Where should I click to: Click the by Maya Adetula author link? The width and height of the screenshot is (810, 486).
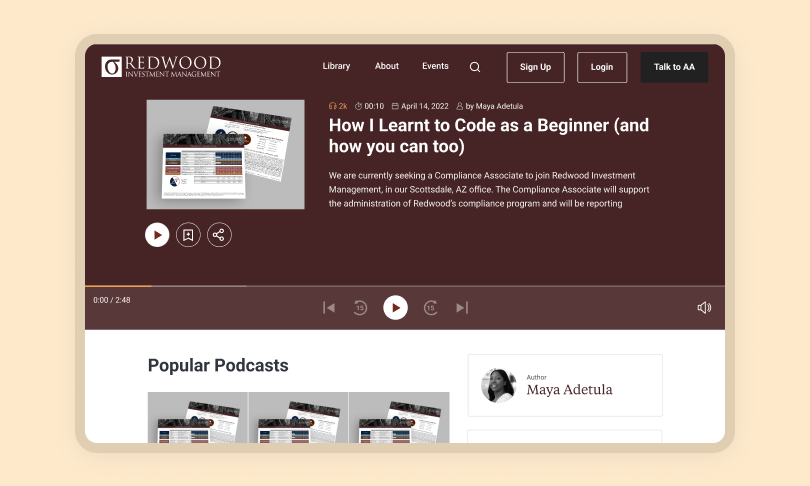click(490, 106)
